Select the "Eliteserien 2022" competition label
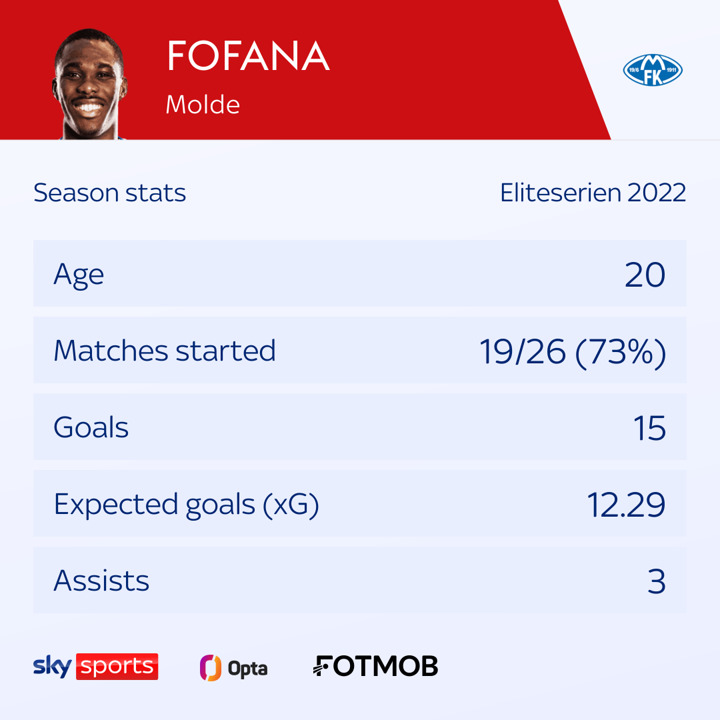 point(593,193)
